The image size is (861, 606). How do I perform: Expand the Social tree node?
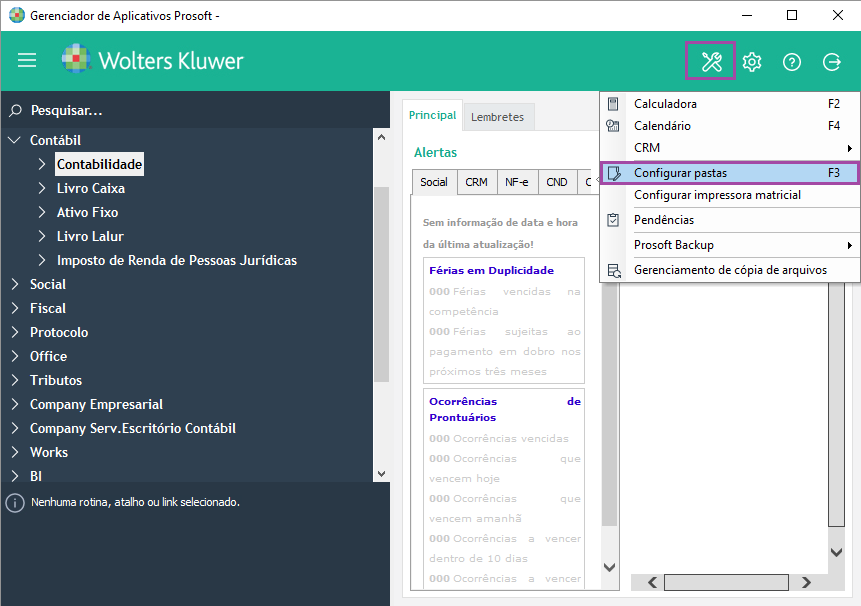pyautogui.click(x=15, y=284)
